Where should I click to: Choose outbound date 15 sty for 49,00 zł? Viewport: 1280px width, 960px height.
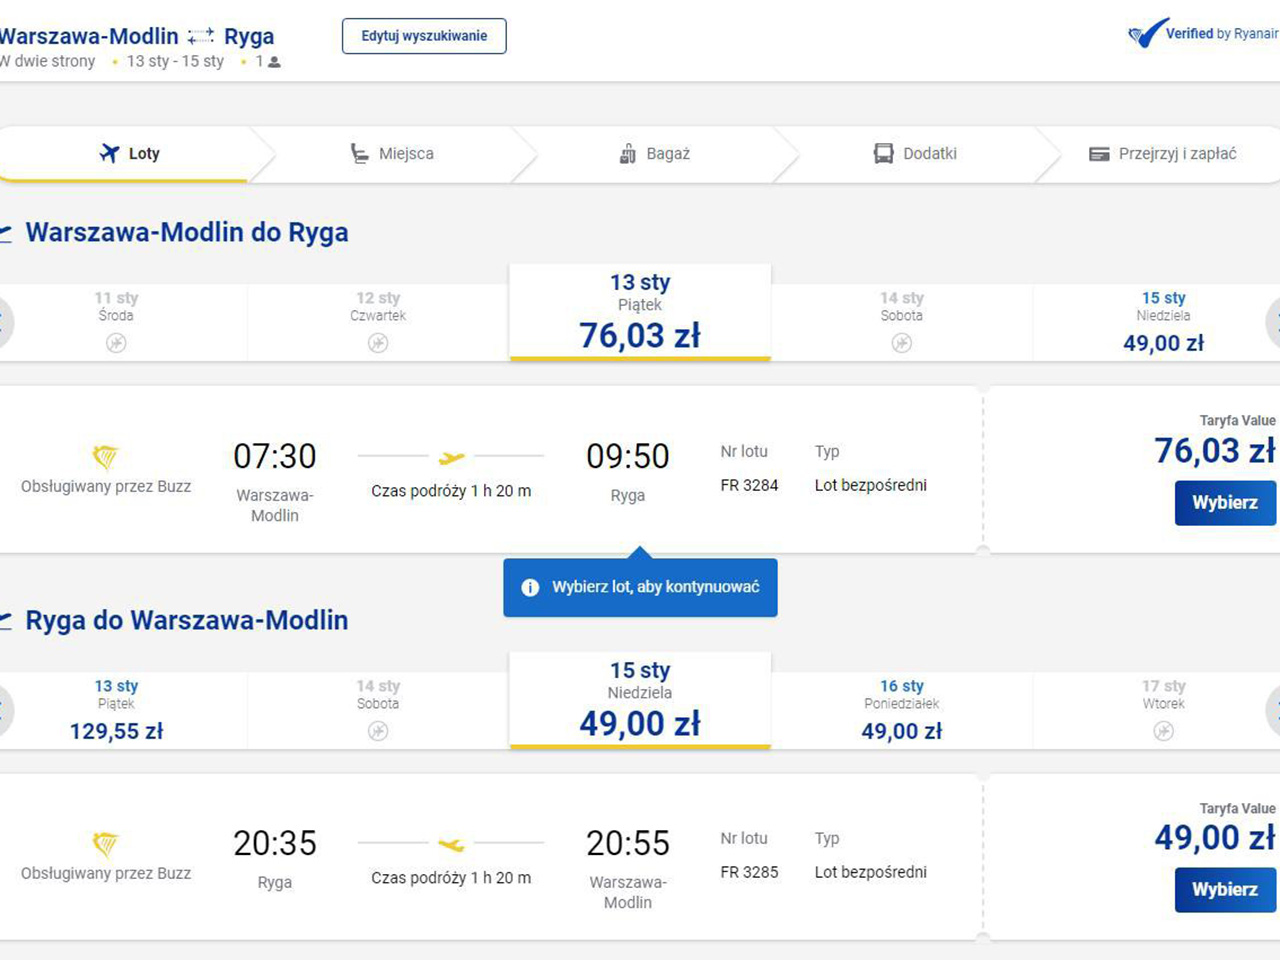[1163, 322]
